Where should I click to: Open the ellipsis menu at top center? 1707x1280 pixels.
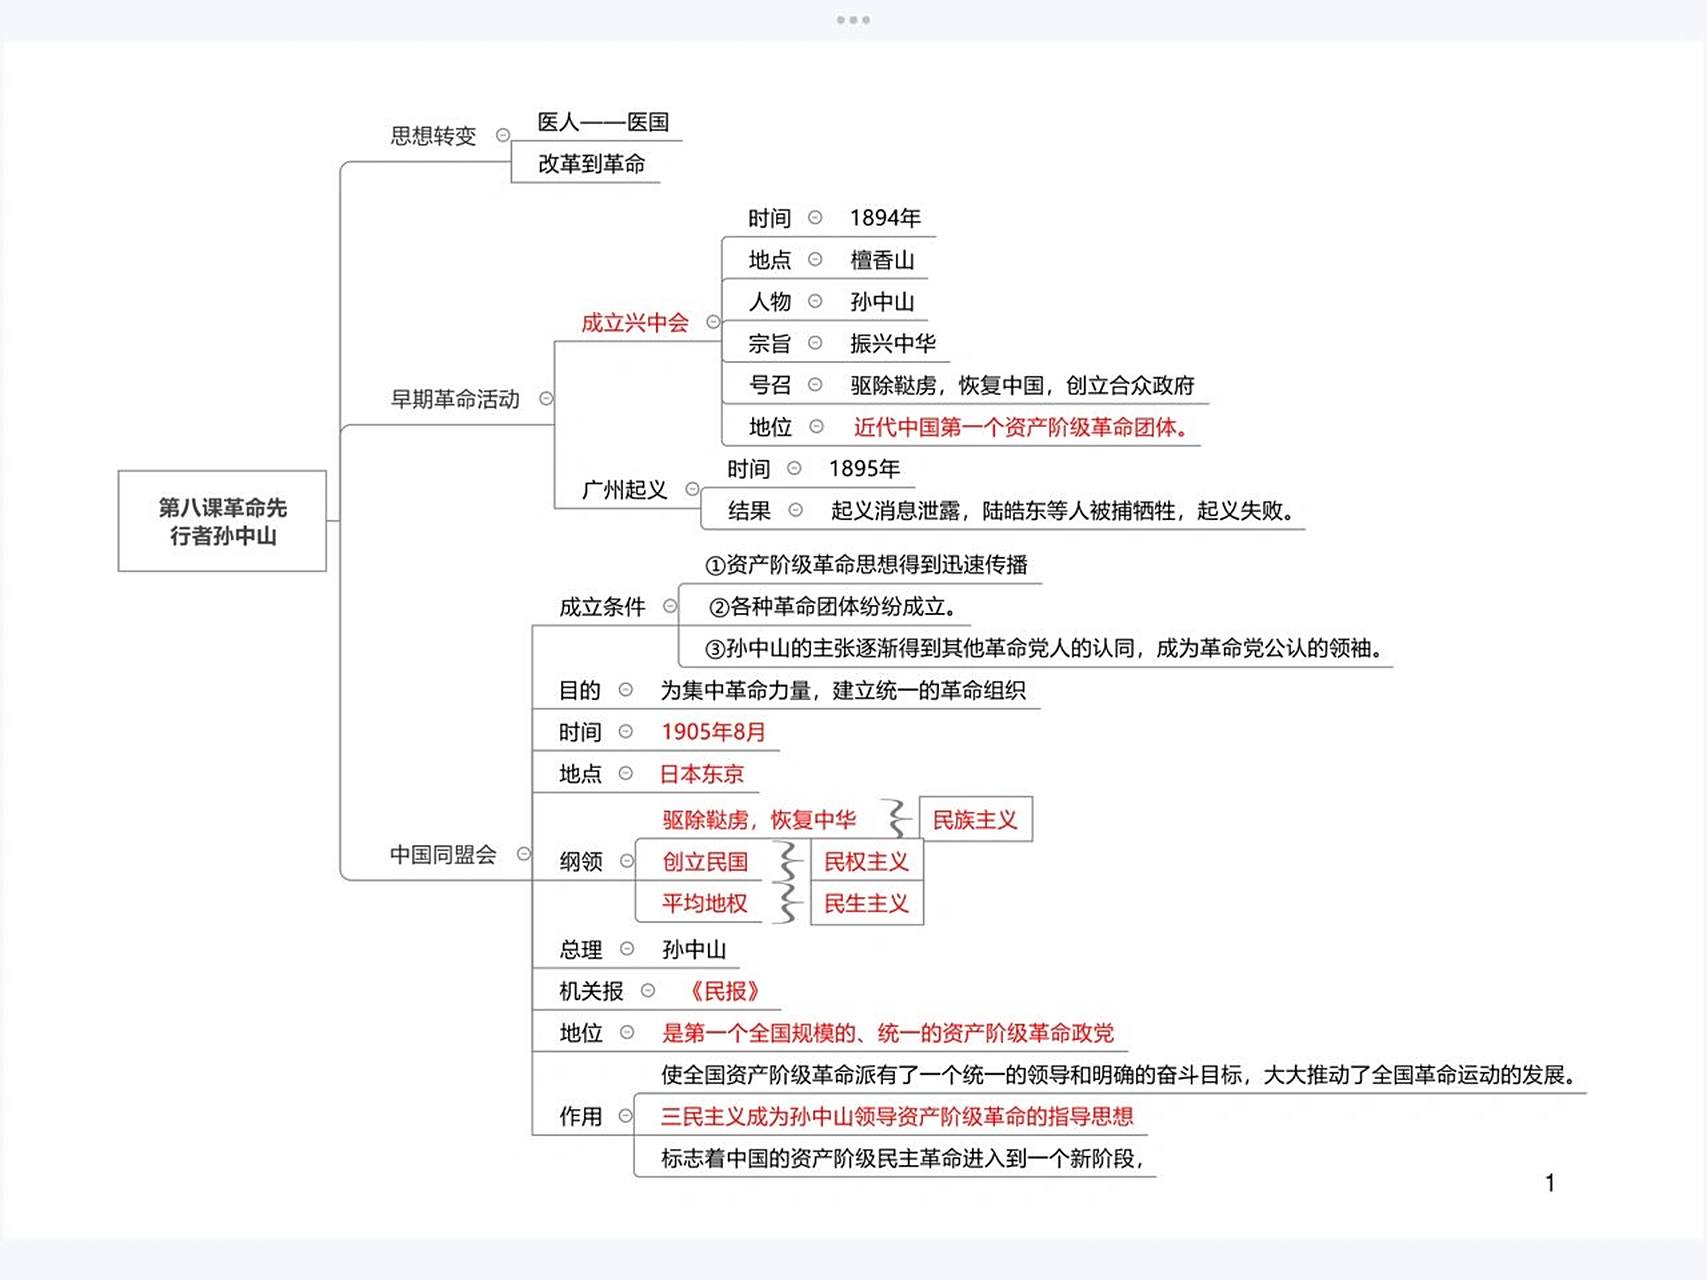click(853, 18)
